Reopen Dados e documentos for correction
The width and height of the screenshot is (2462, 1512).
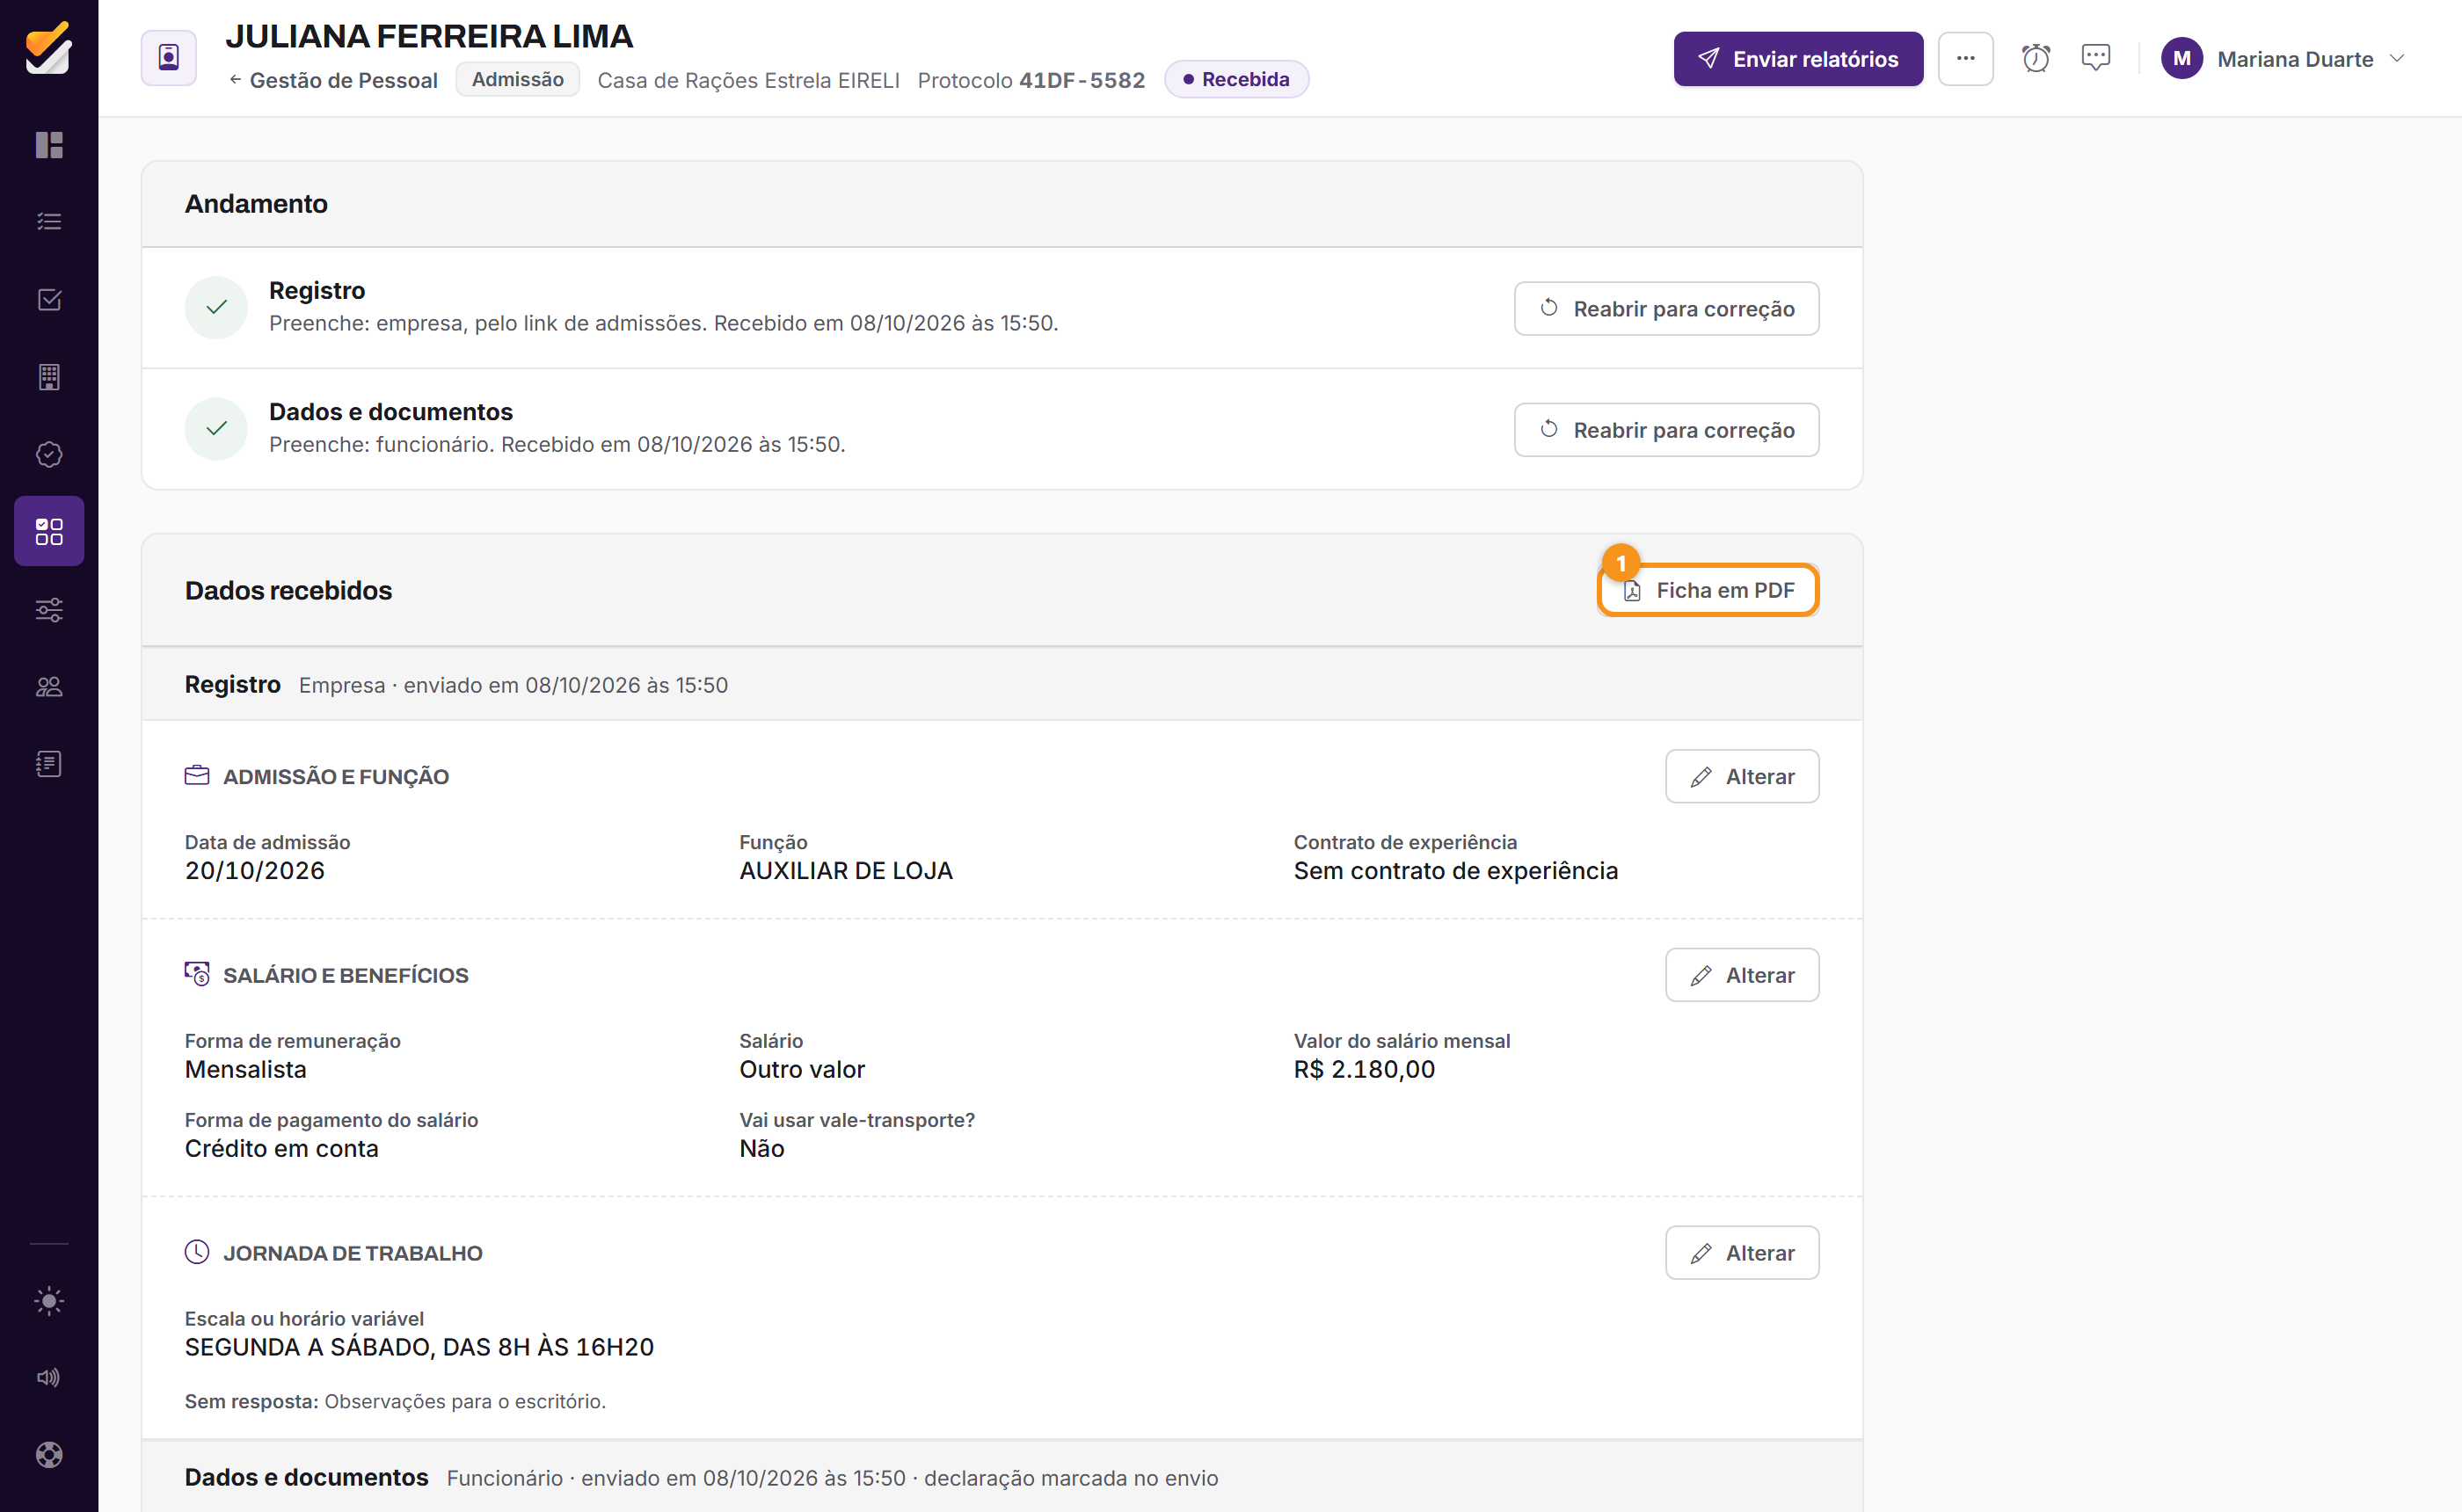click(x=1666, y=430)
